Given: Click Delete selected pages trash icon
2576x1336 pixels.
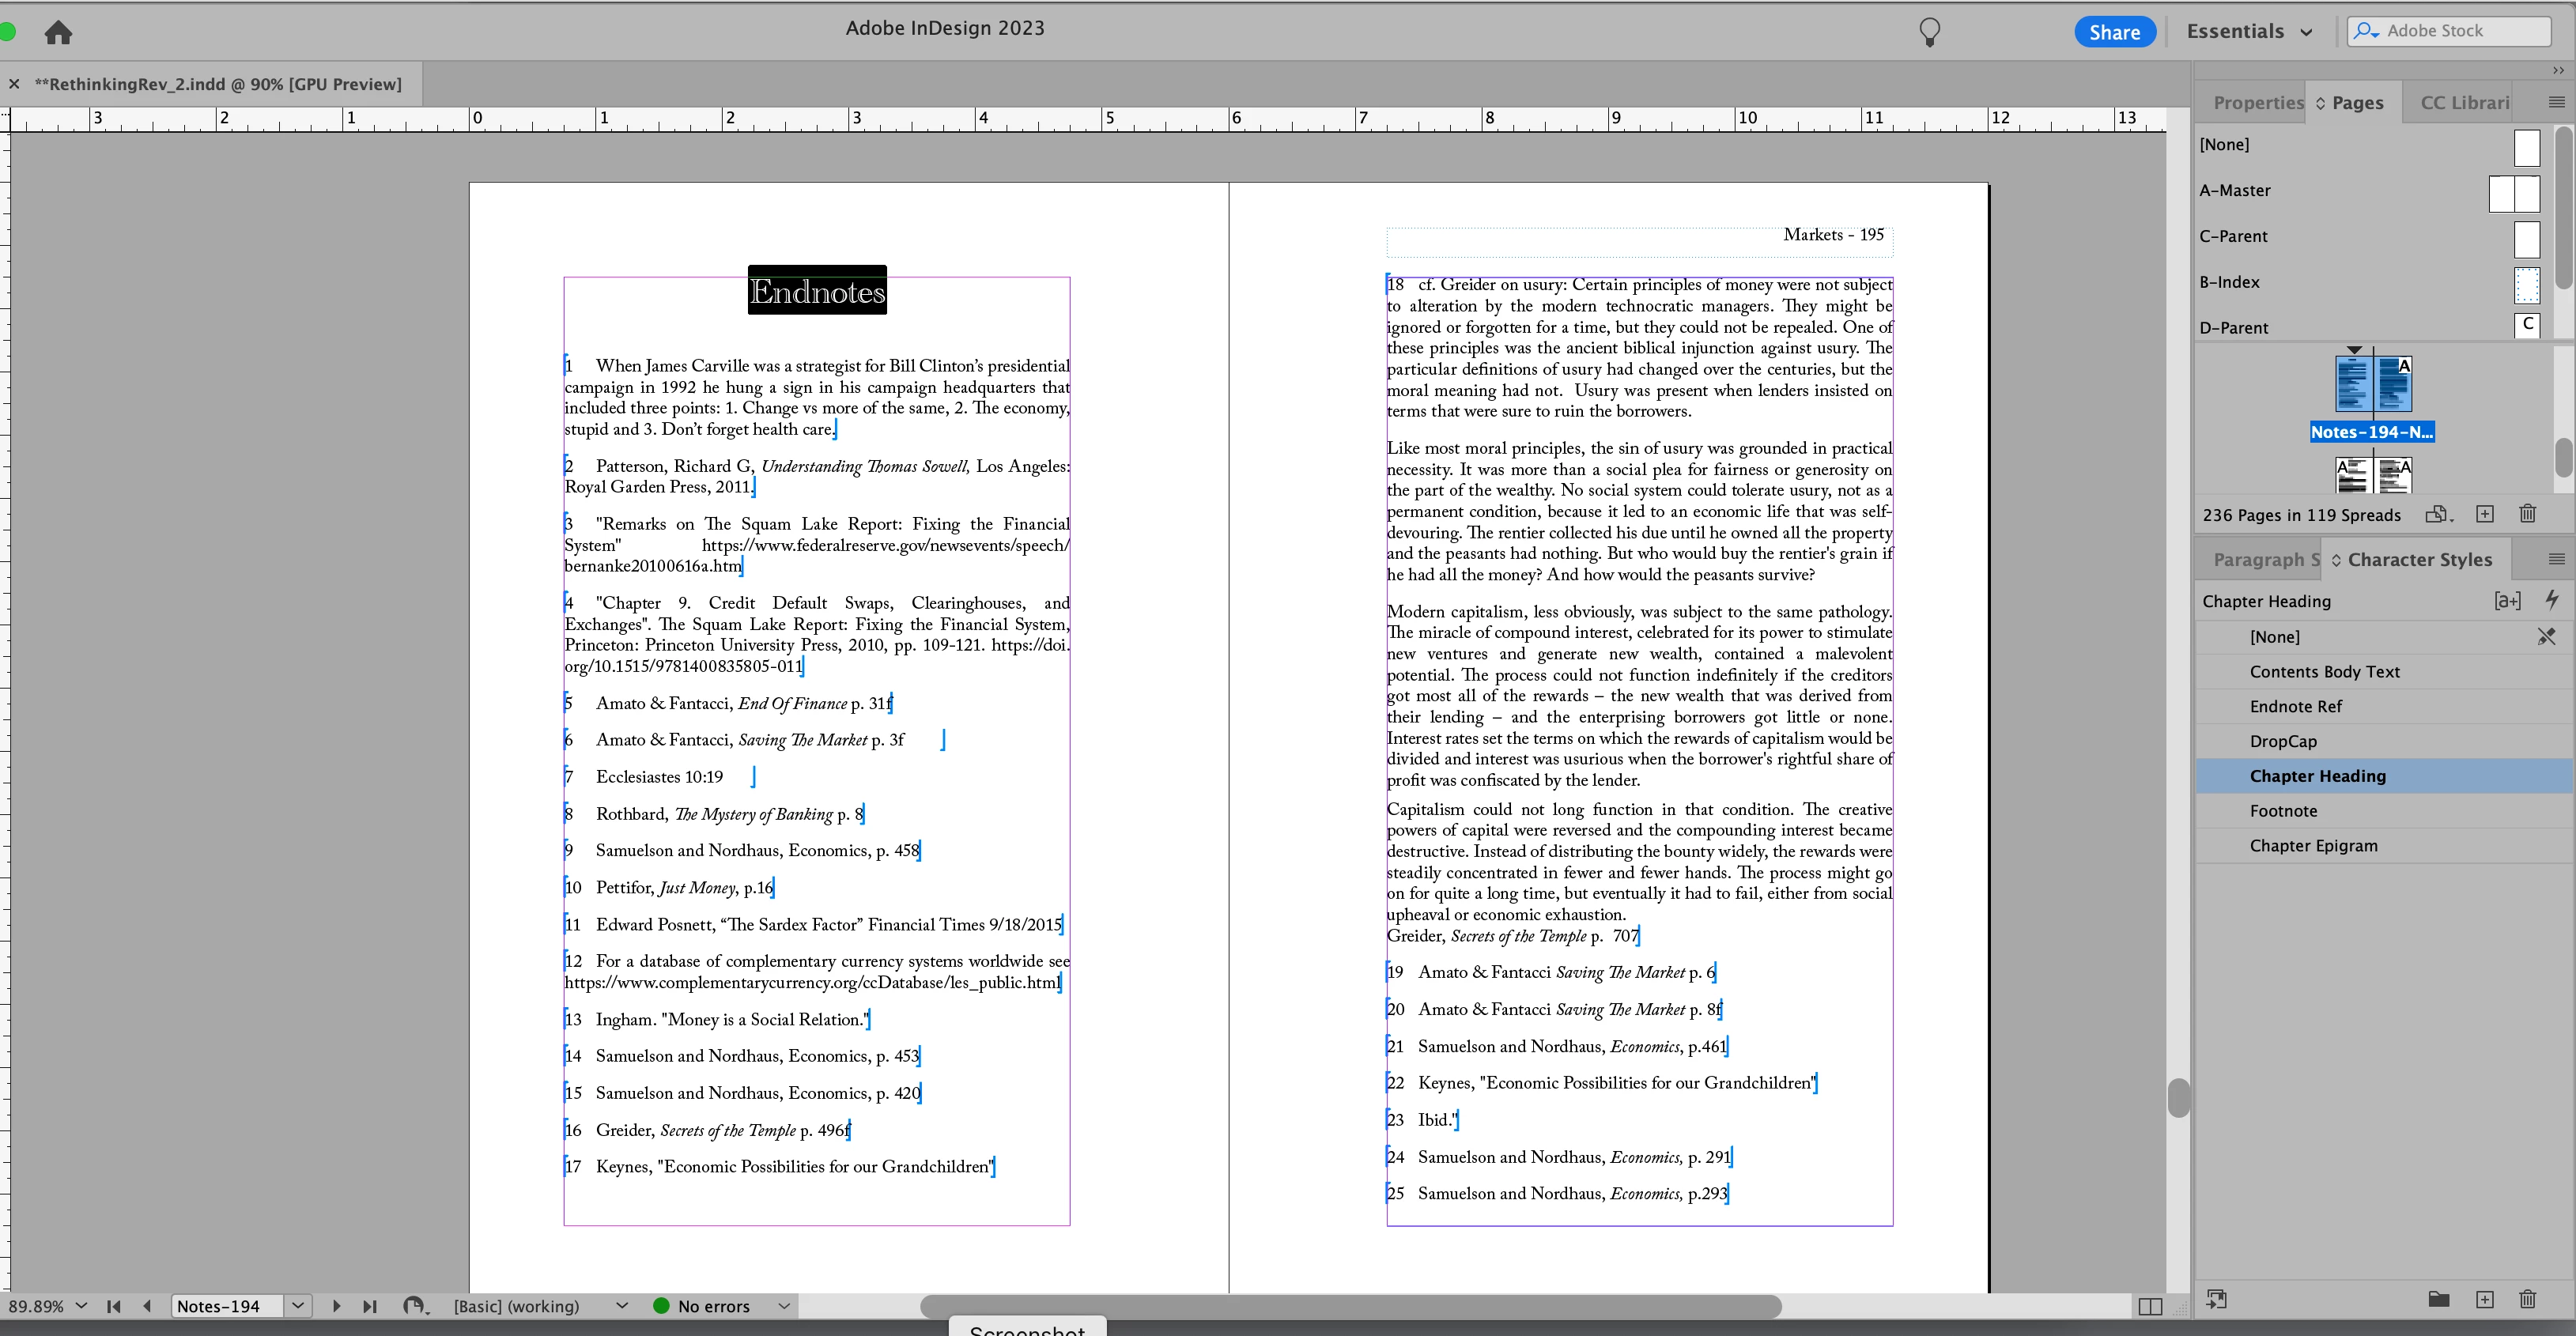Looking at the screenshot, I should 2527,514.
